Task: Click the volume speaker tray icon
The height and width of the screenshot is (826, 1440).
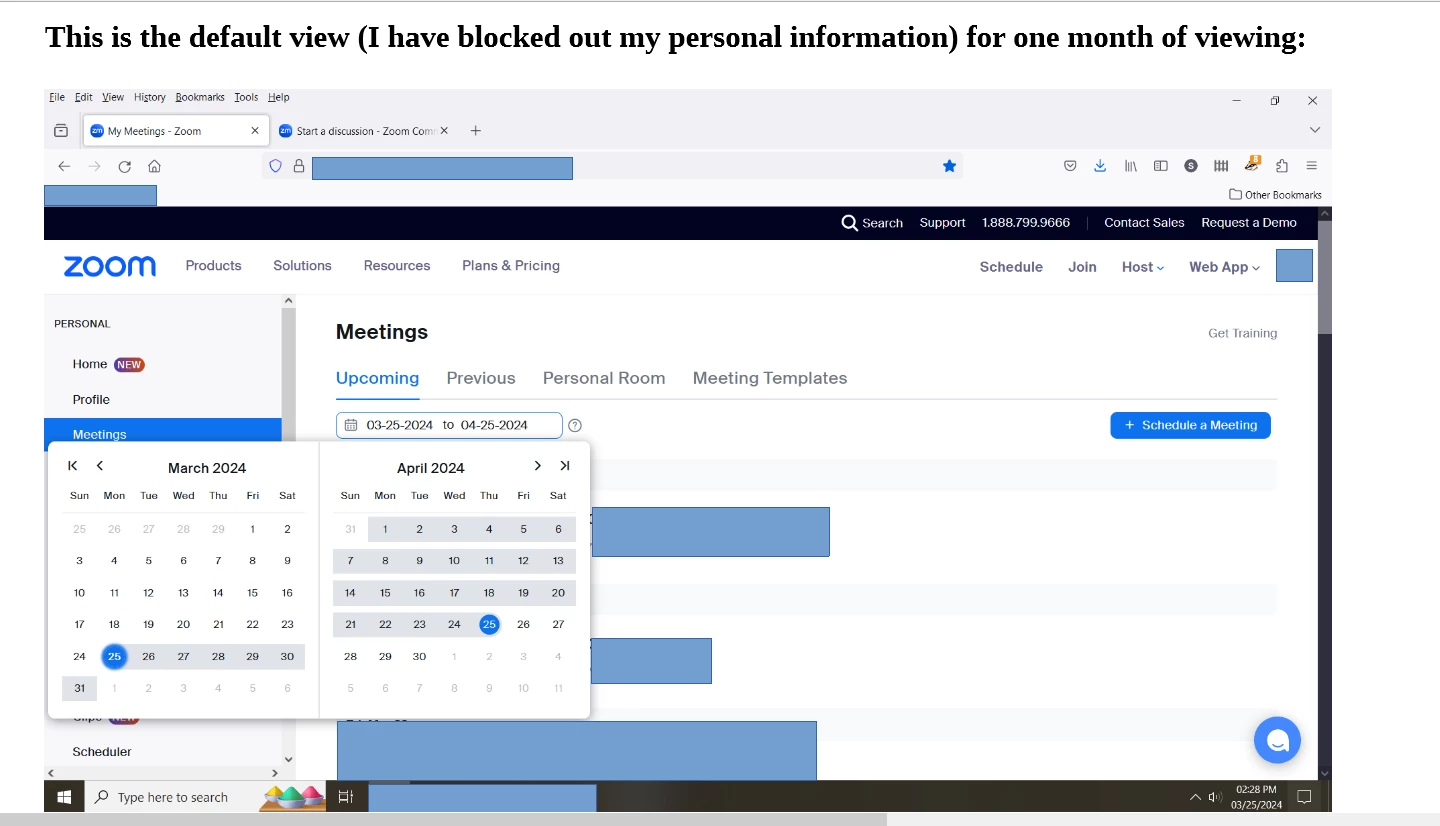Action: tap(1215, 797)
